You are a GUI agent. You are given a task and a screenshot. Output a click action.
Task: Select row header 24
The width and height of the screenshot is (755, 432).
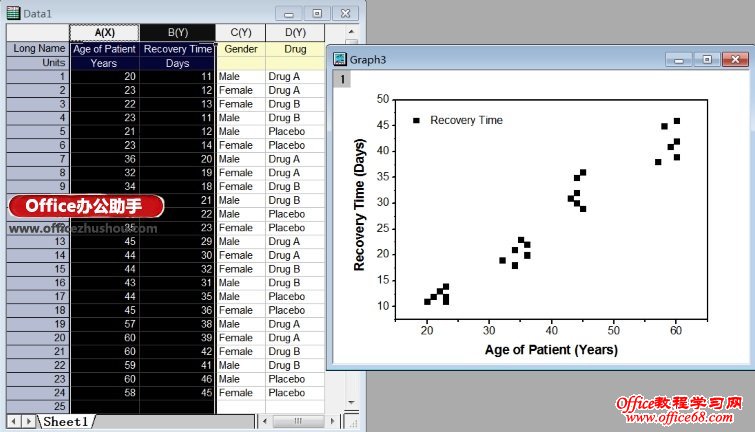pyautogui.click(x=38, y=393)
